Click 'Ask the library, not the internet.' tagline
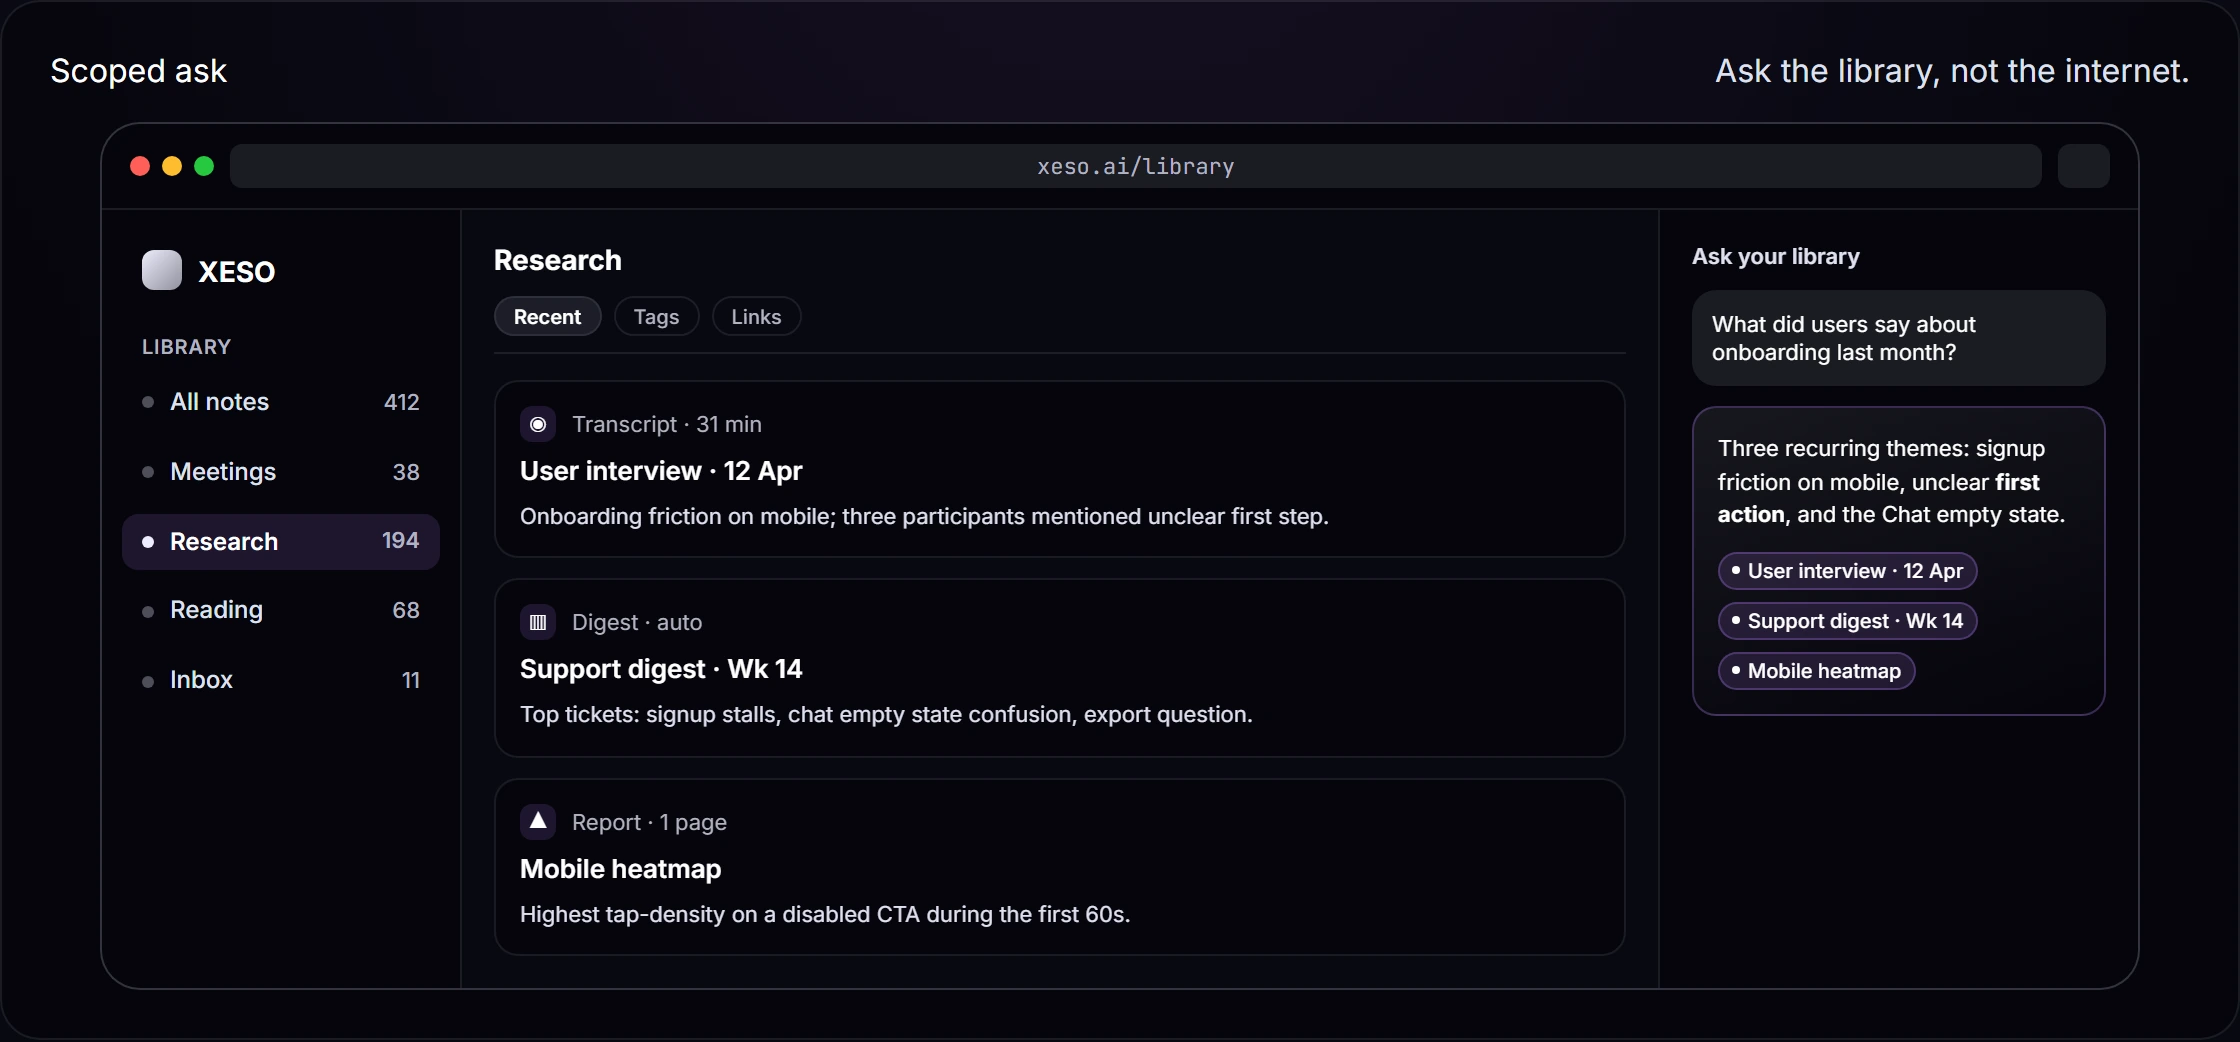This screenshot has width=2240, height=1042. click(1952, 71)
